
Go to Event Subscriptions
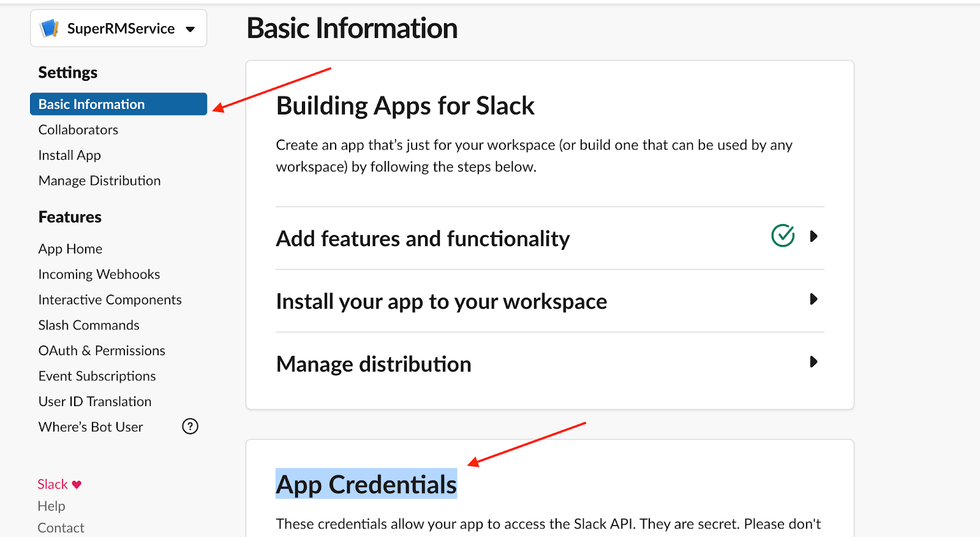click(97, 376)
